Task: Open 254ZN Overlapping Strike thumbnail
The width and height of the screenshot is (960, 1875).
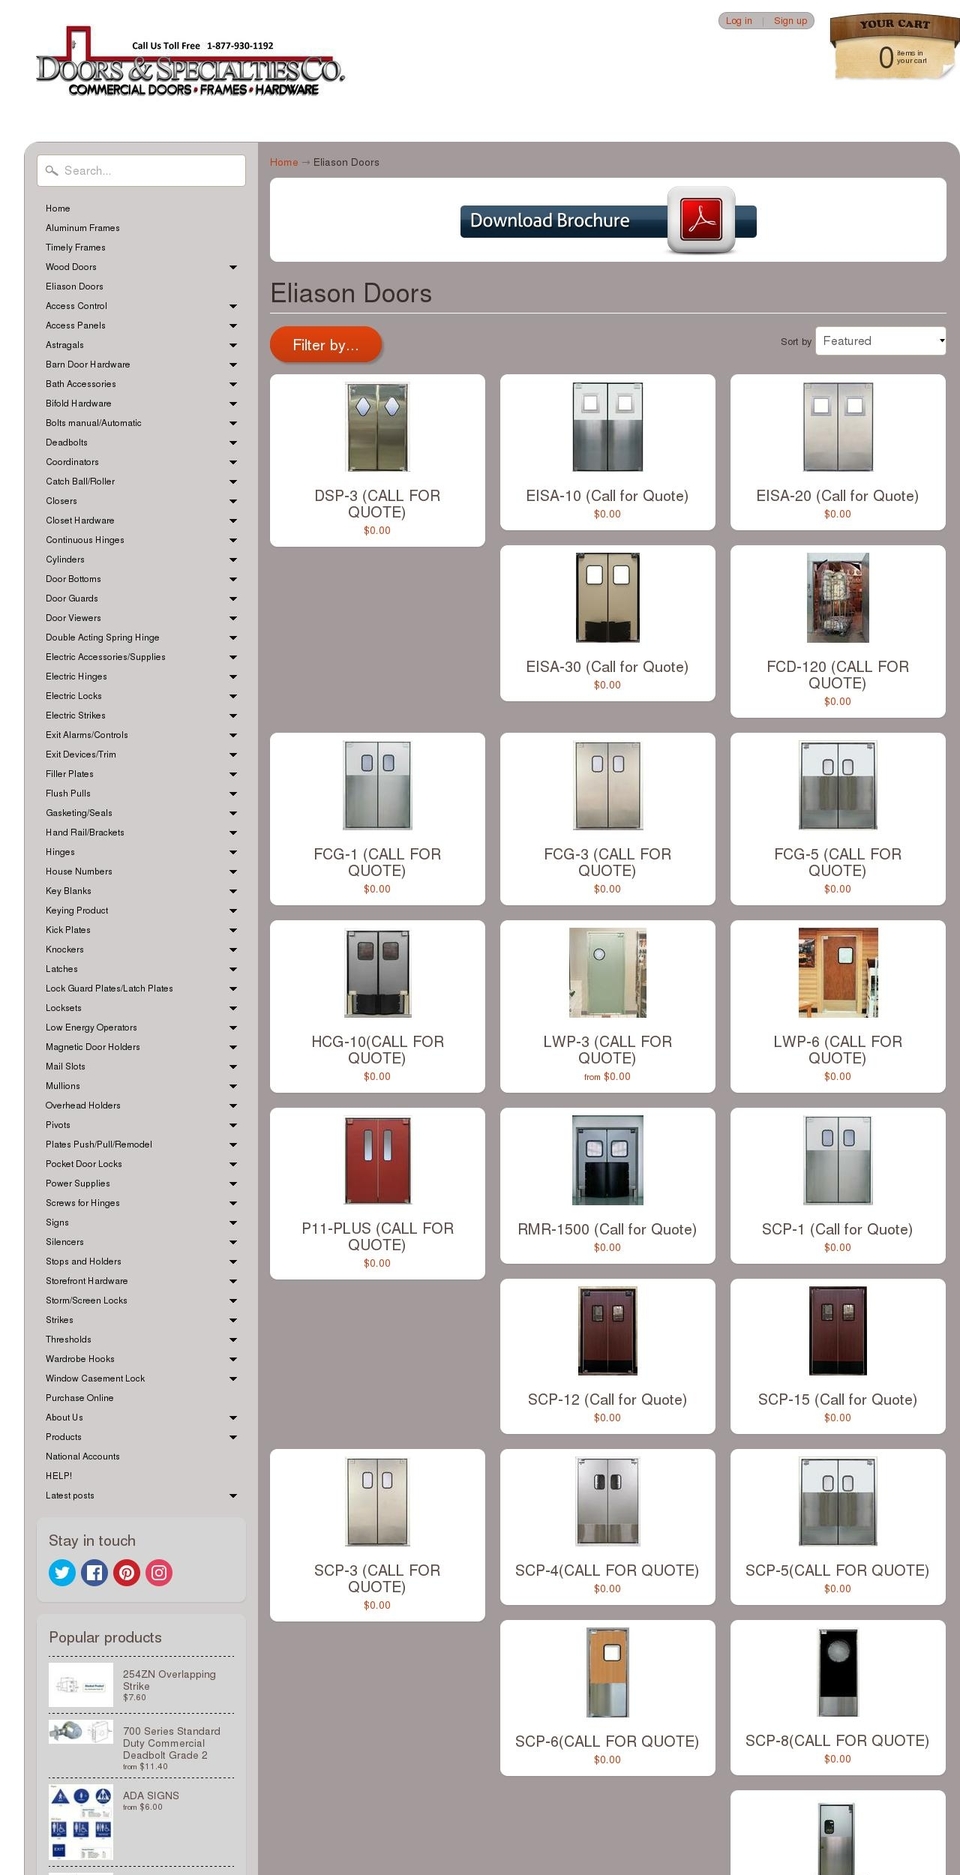Action: coord(81,1685)
